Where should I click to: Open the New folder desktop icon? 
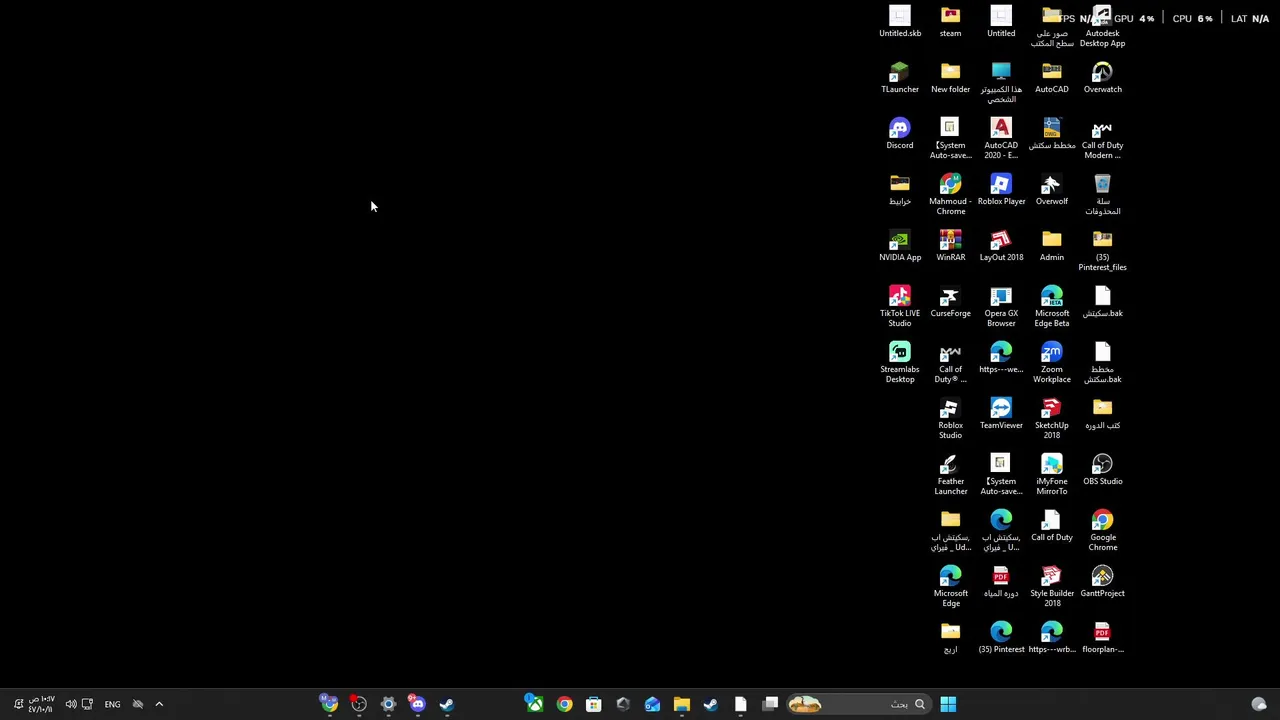[950, 78]
